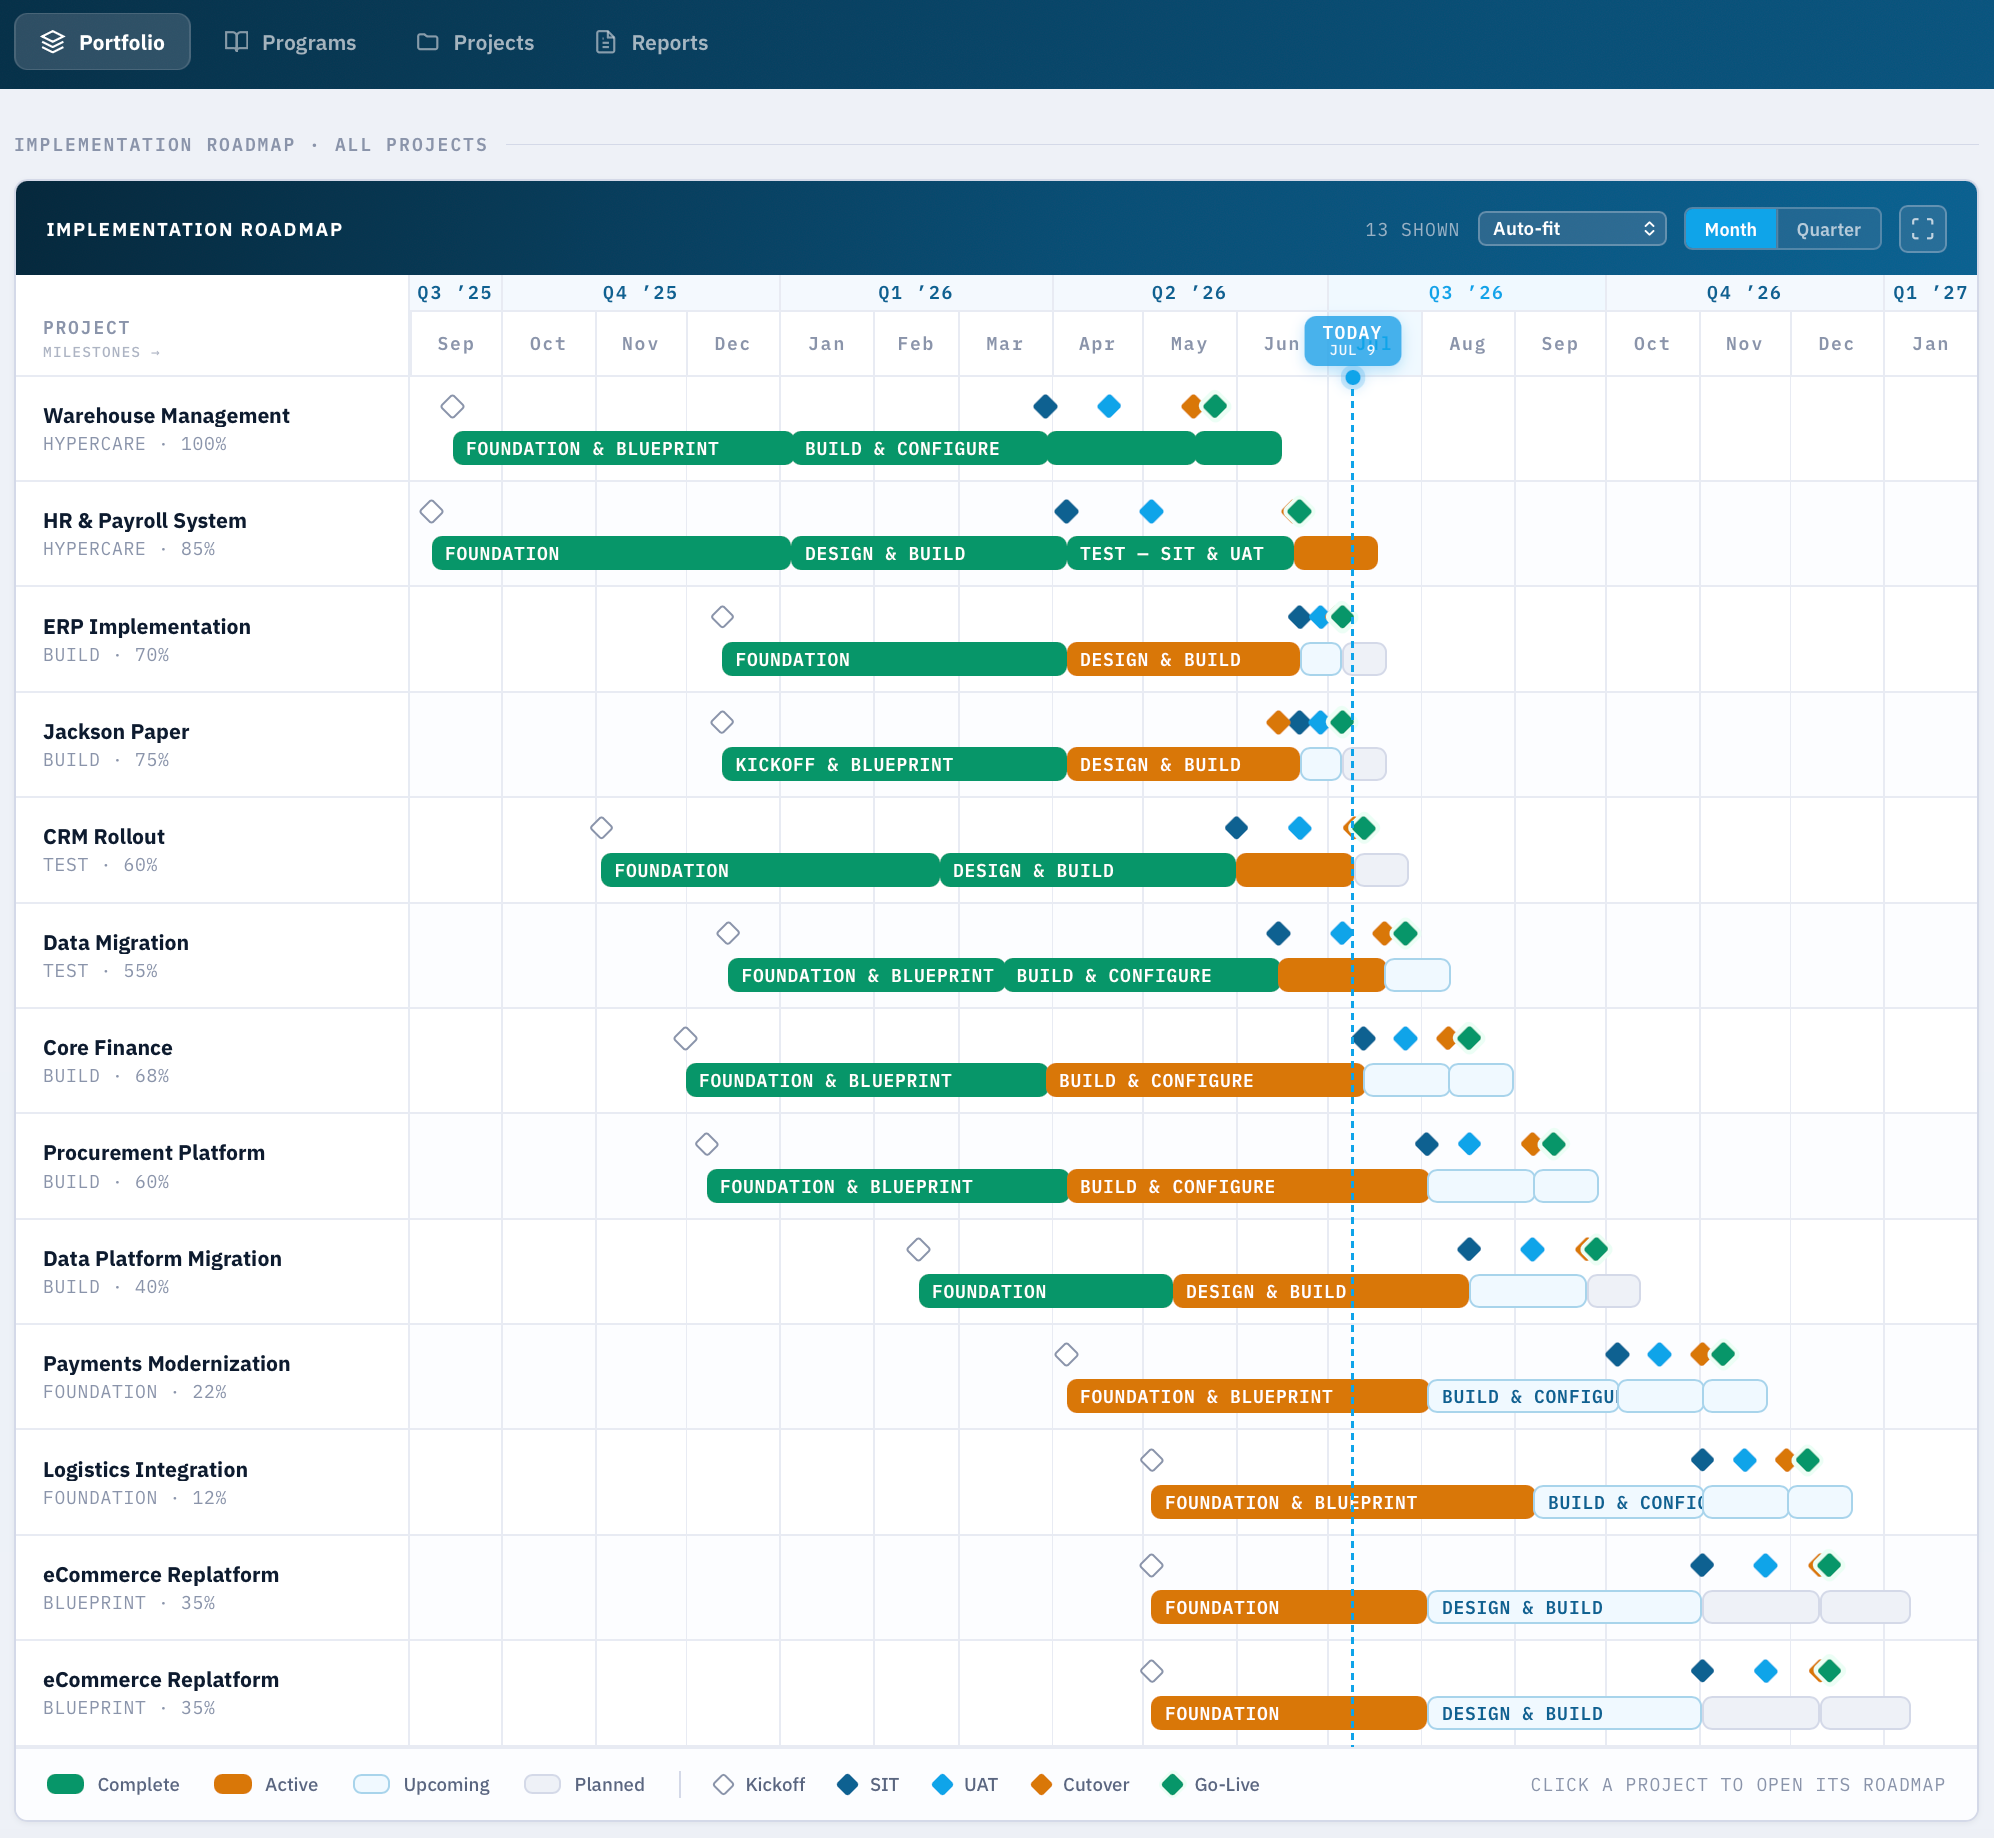Click the Today Jul 9 marker
The image size is (1994, 1838).
(x=1352, y=340)
